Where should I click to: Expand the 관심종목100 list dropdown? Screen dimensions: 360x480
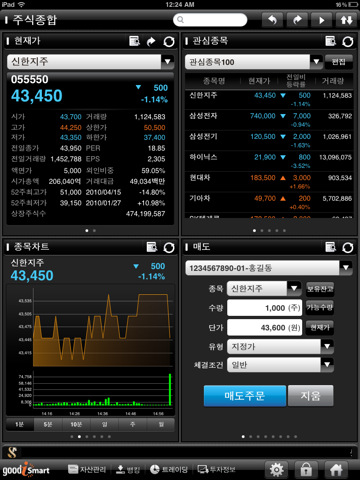pos(316,62)
